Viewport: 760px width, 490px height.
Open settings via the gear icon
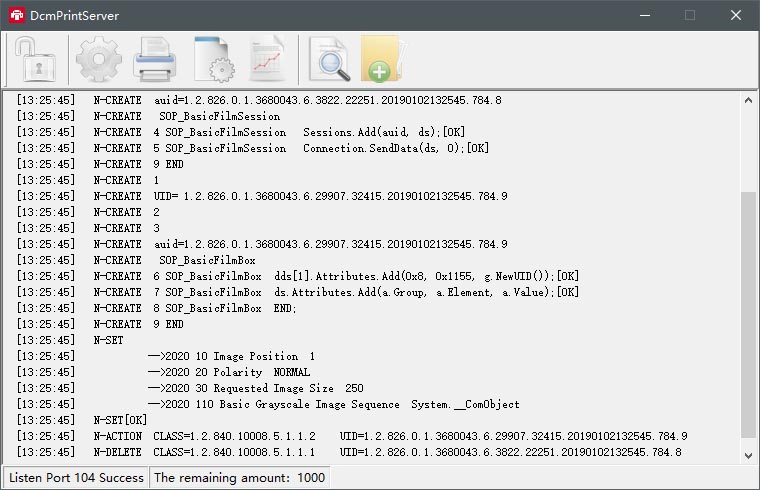coord(99,59)
